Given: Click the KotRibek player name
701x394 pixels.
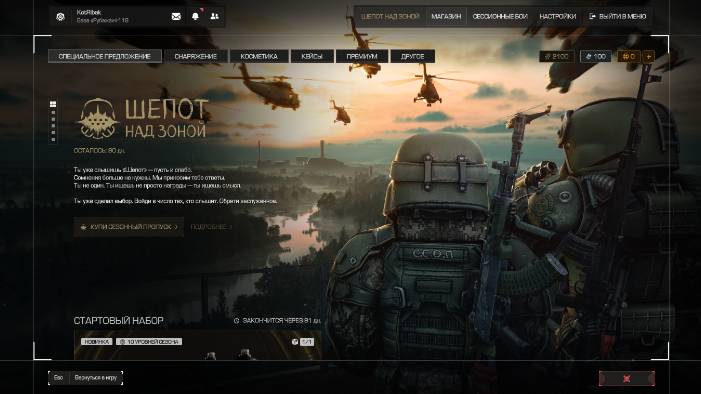Looking at the screenshot, I should tap(89, 13).
